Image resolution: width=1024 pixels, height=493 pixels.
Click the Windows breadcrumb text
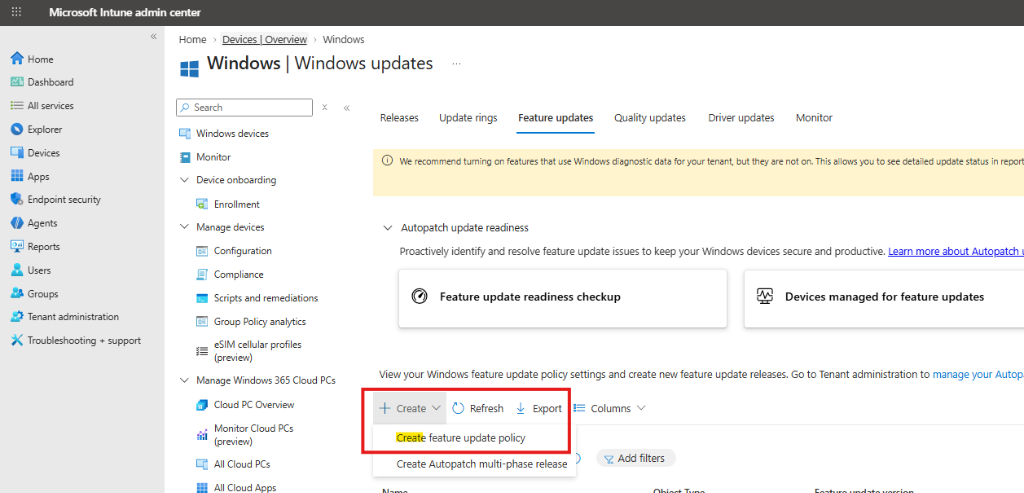(344, 40)
